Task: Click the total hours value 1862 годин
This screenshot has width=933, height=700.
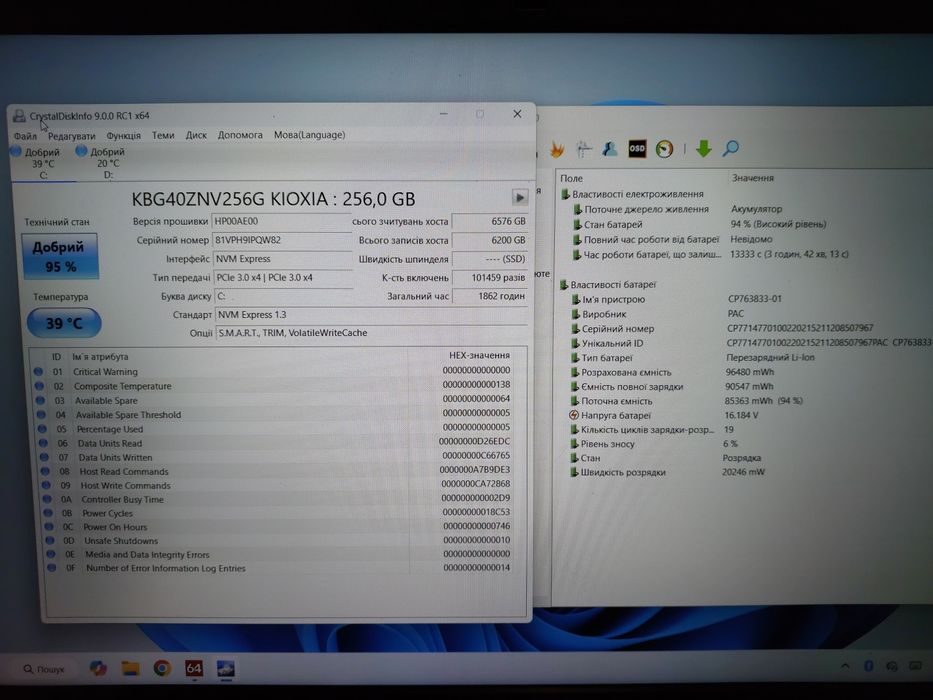Action: (490, 296)
